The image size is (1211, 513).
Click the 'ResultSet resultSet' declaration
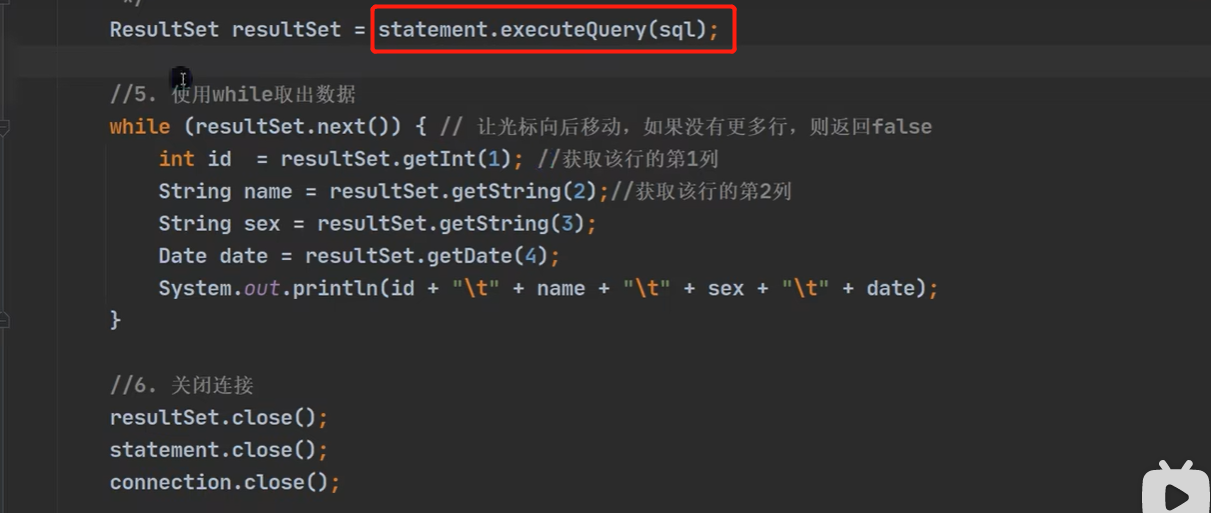tap(225, 29)
